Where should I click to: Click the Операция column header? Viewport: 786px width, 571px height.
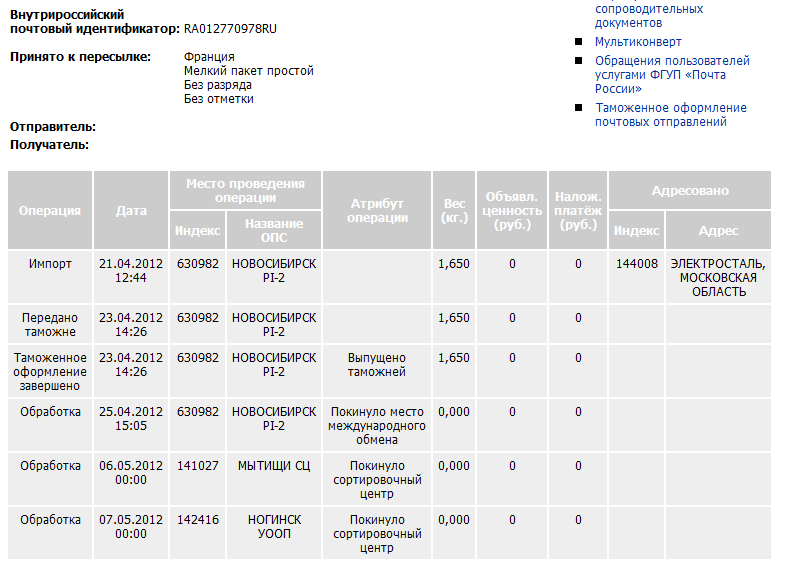pyautogui.click(x=50, y=211)
